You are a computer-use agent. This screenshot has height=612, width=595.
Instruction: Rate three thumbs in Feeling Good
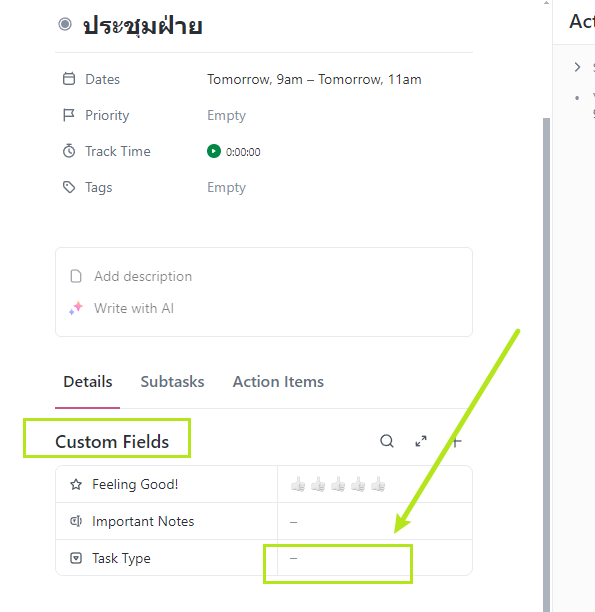(338, 484)
